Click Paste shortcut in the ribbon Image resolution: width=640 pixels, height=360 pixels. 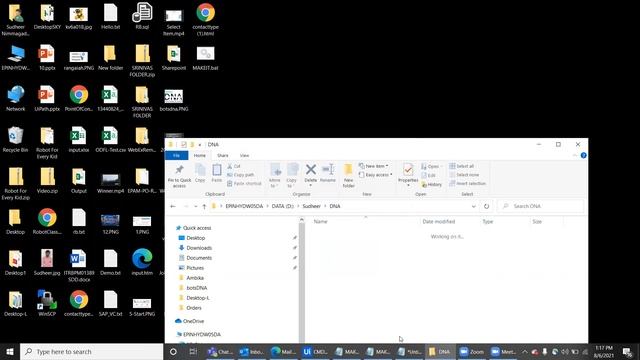point(244,183)
